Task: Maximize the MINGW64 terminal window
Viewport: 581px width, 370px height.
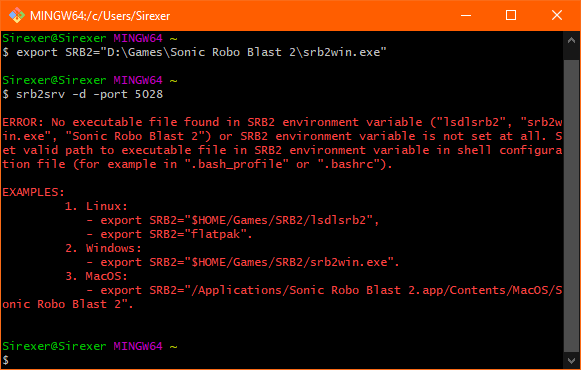Action: pos(511,16)
